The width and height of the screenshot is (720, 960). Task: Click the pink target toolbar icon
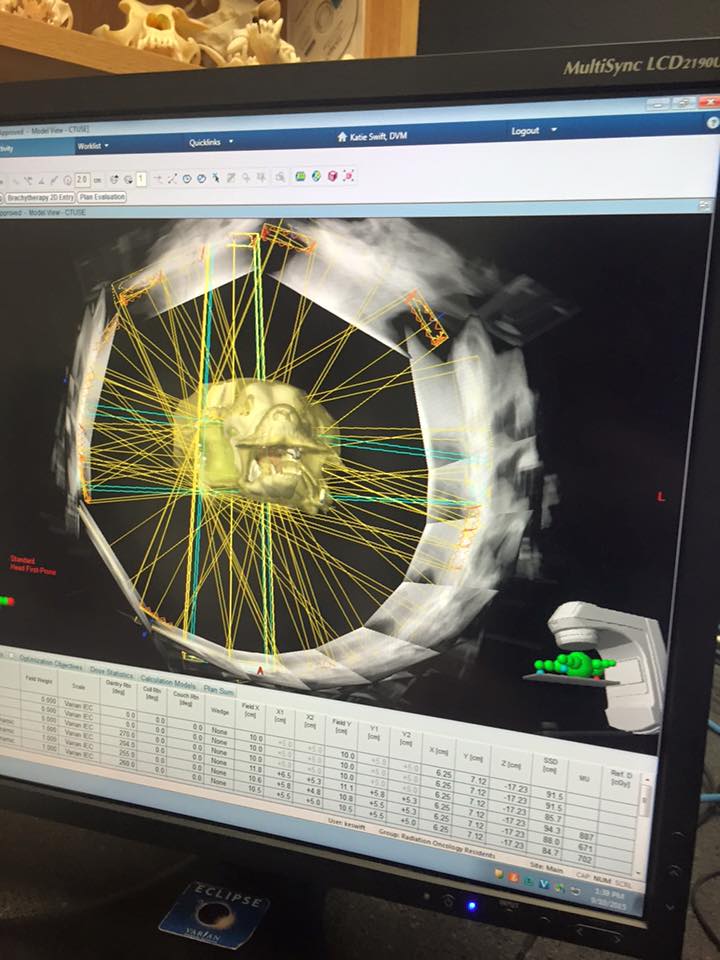click(349, 176)
